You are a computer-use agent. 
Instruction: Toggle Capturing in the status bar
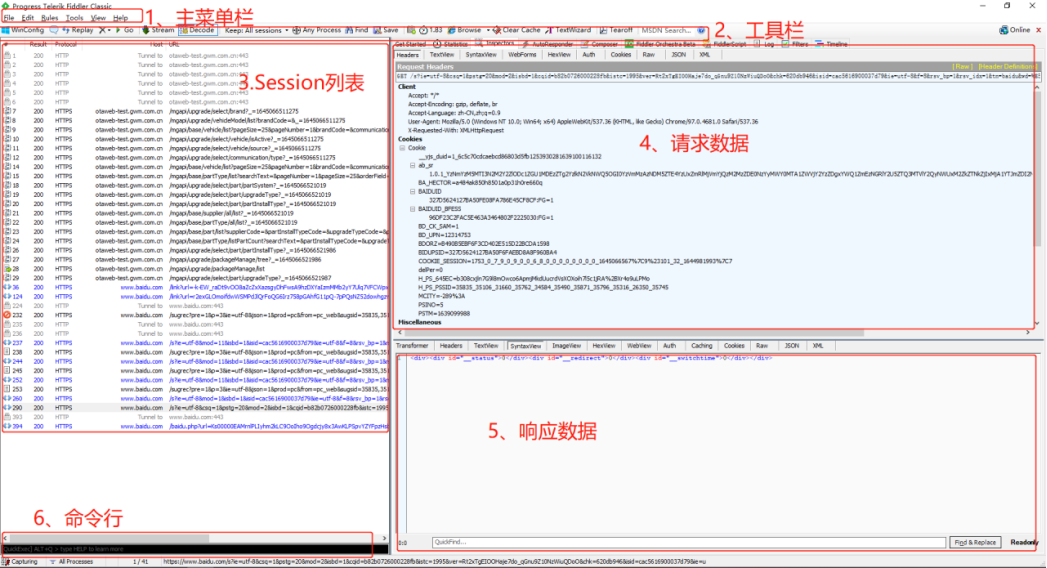[20, 562]
